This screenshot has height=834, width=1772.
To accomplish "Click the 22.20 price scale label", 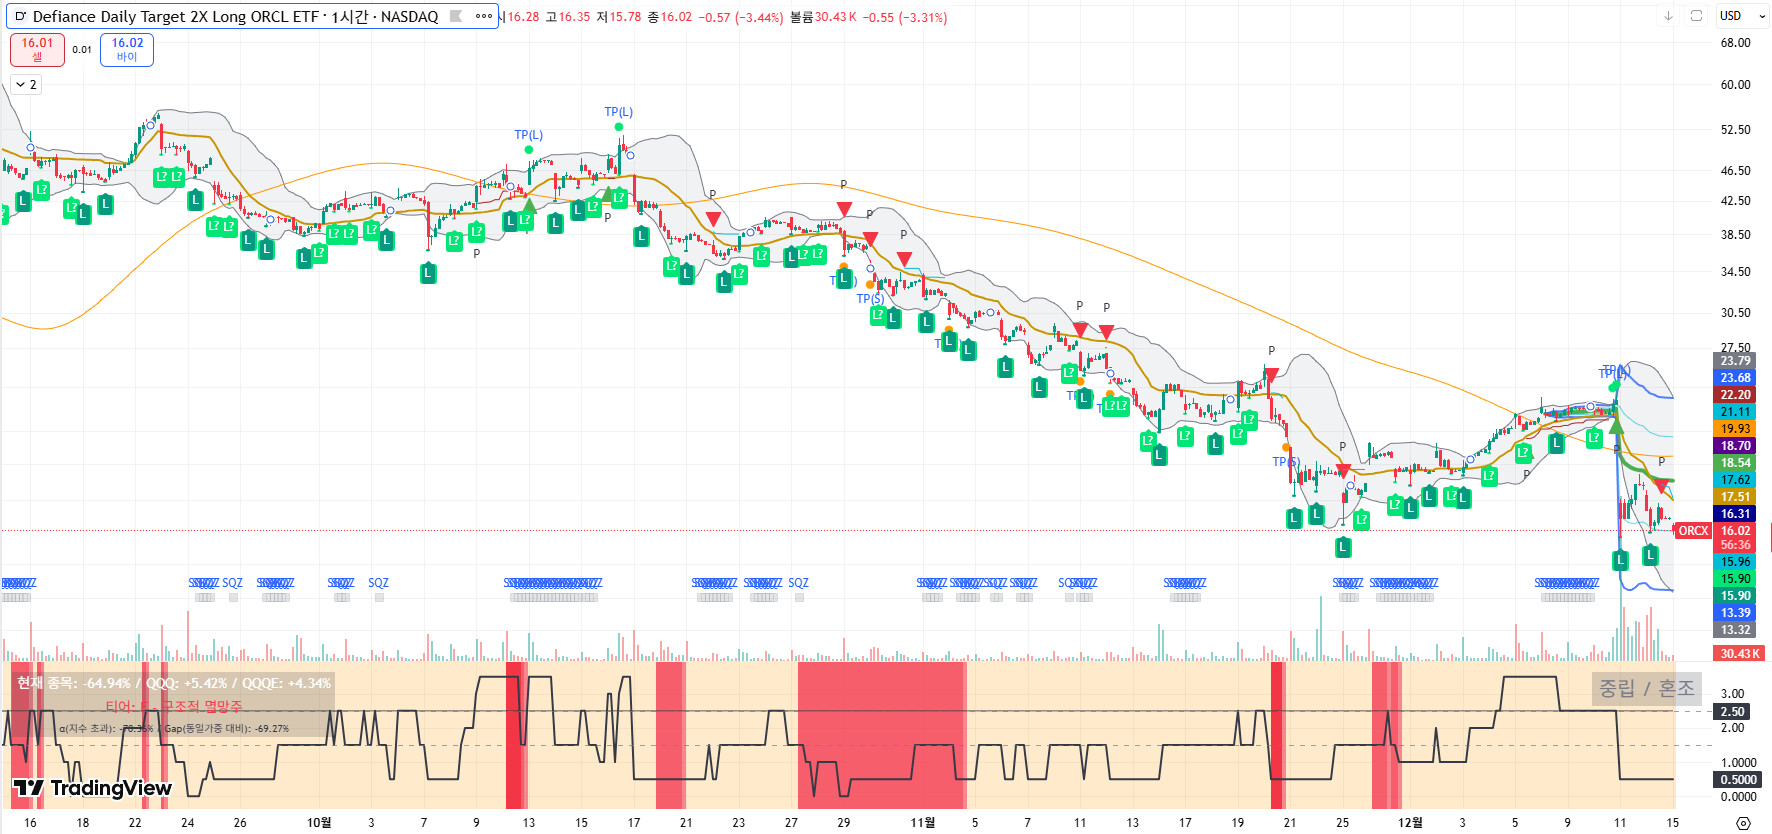I will point(1735,395).
